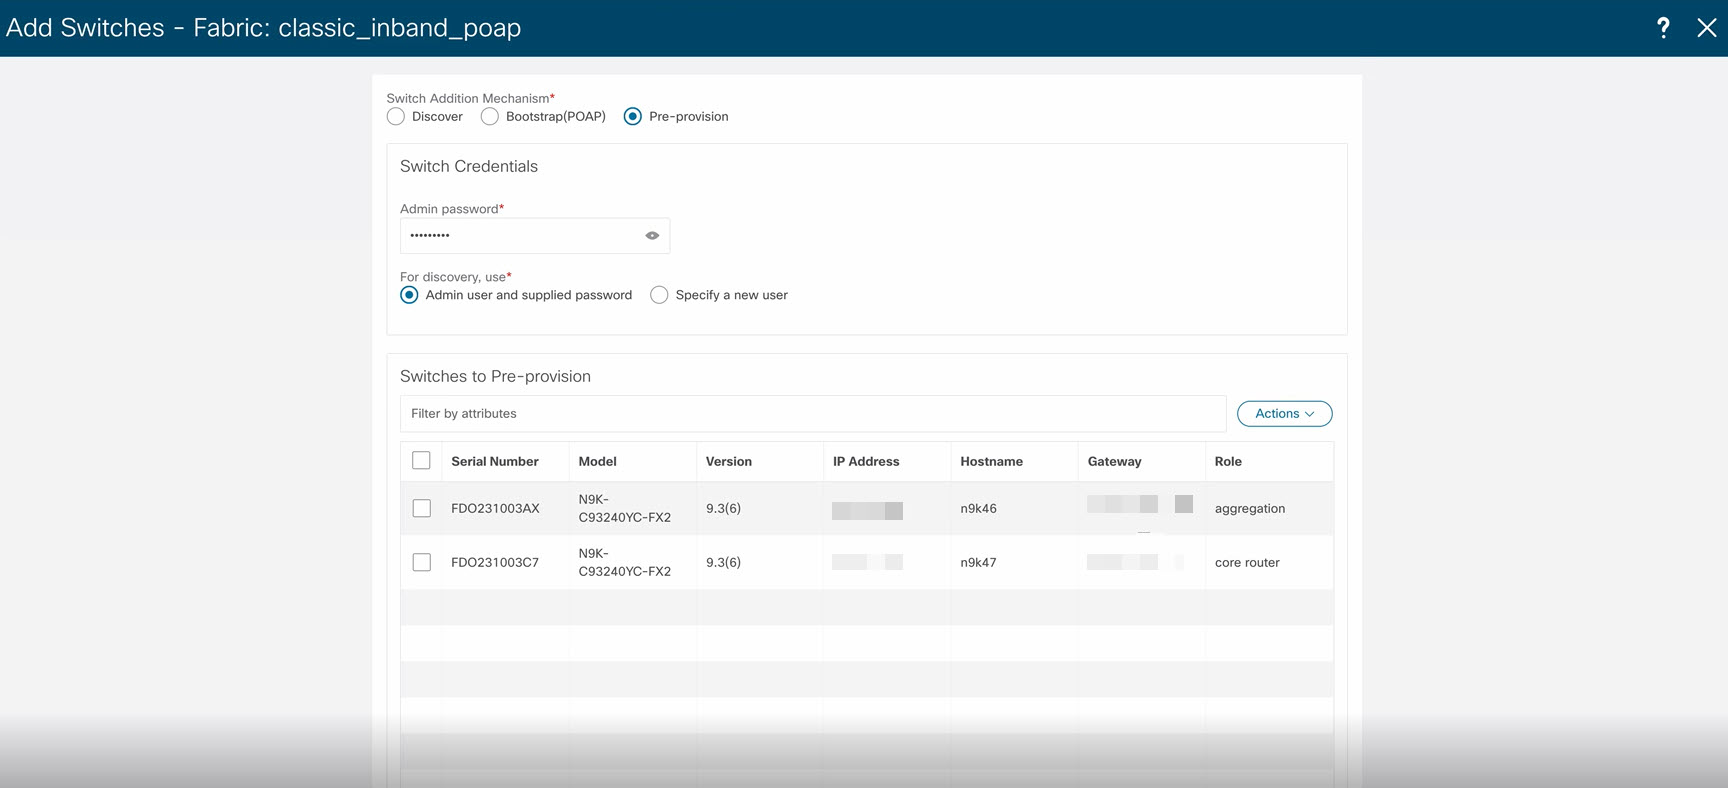Choose Specify a new user option

[x=659, y=295]
